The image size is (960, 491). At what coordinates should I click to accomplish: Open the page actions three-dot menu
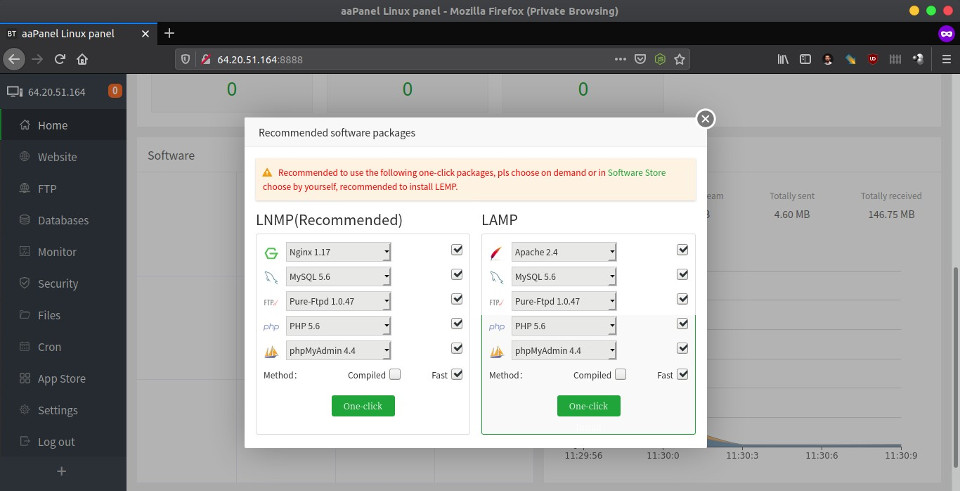(620, 59)
